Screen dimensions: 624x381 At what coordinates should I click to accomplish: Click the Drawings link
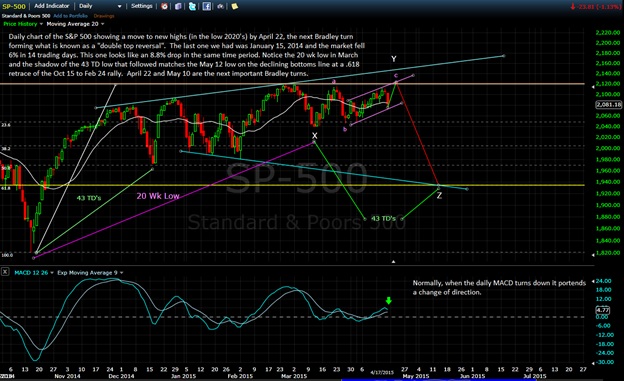click(x=104, y=16)
